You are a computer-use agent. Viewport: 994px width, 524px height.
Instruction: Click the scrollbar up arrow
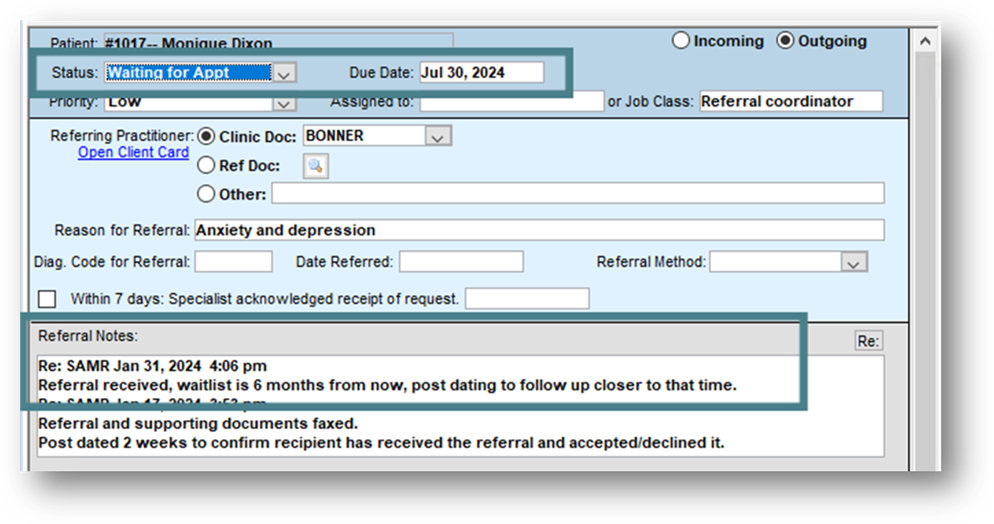[x=925, y=42]
